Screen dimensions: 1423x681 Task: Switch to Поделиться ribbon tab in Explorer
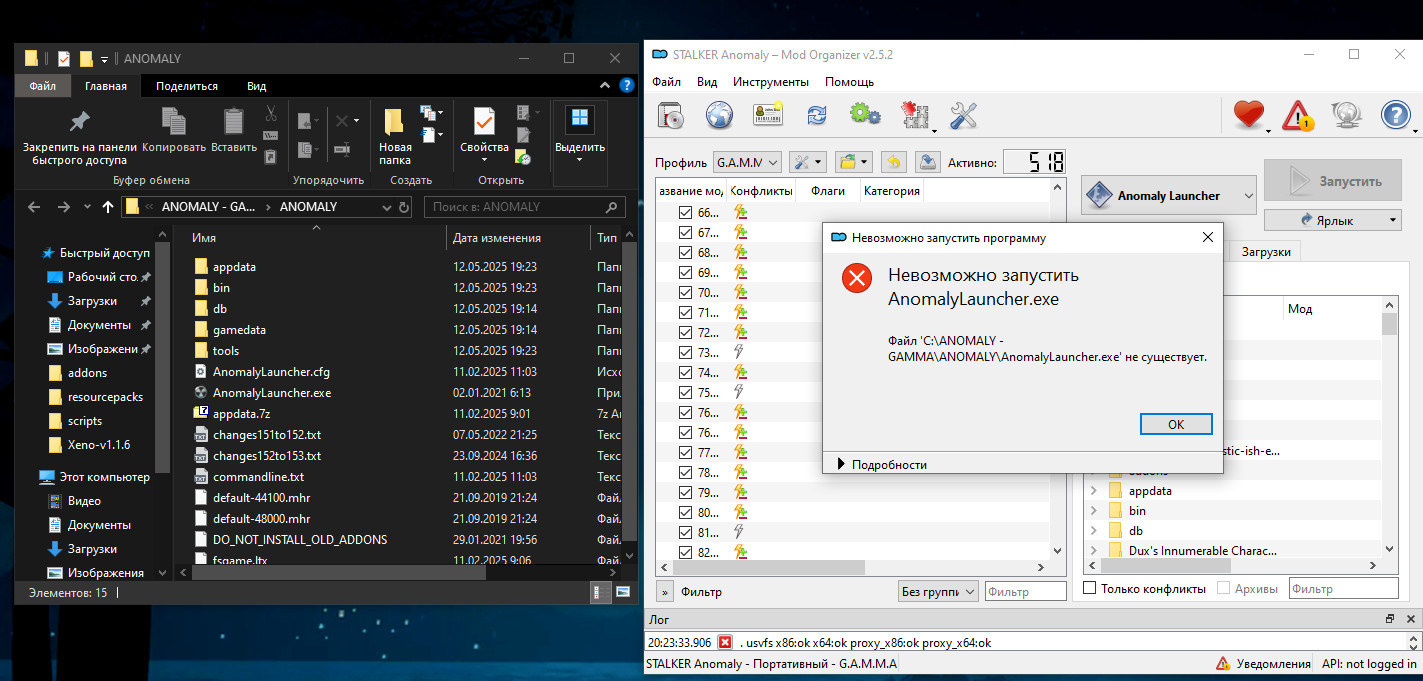(187, 87)
